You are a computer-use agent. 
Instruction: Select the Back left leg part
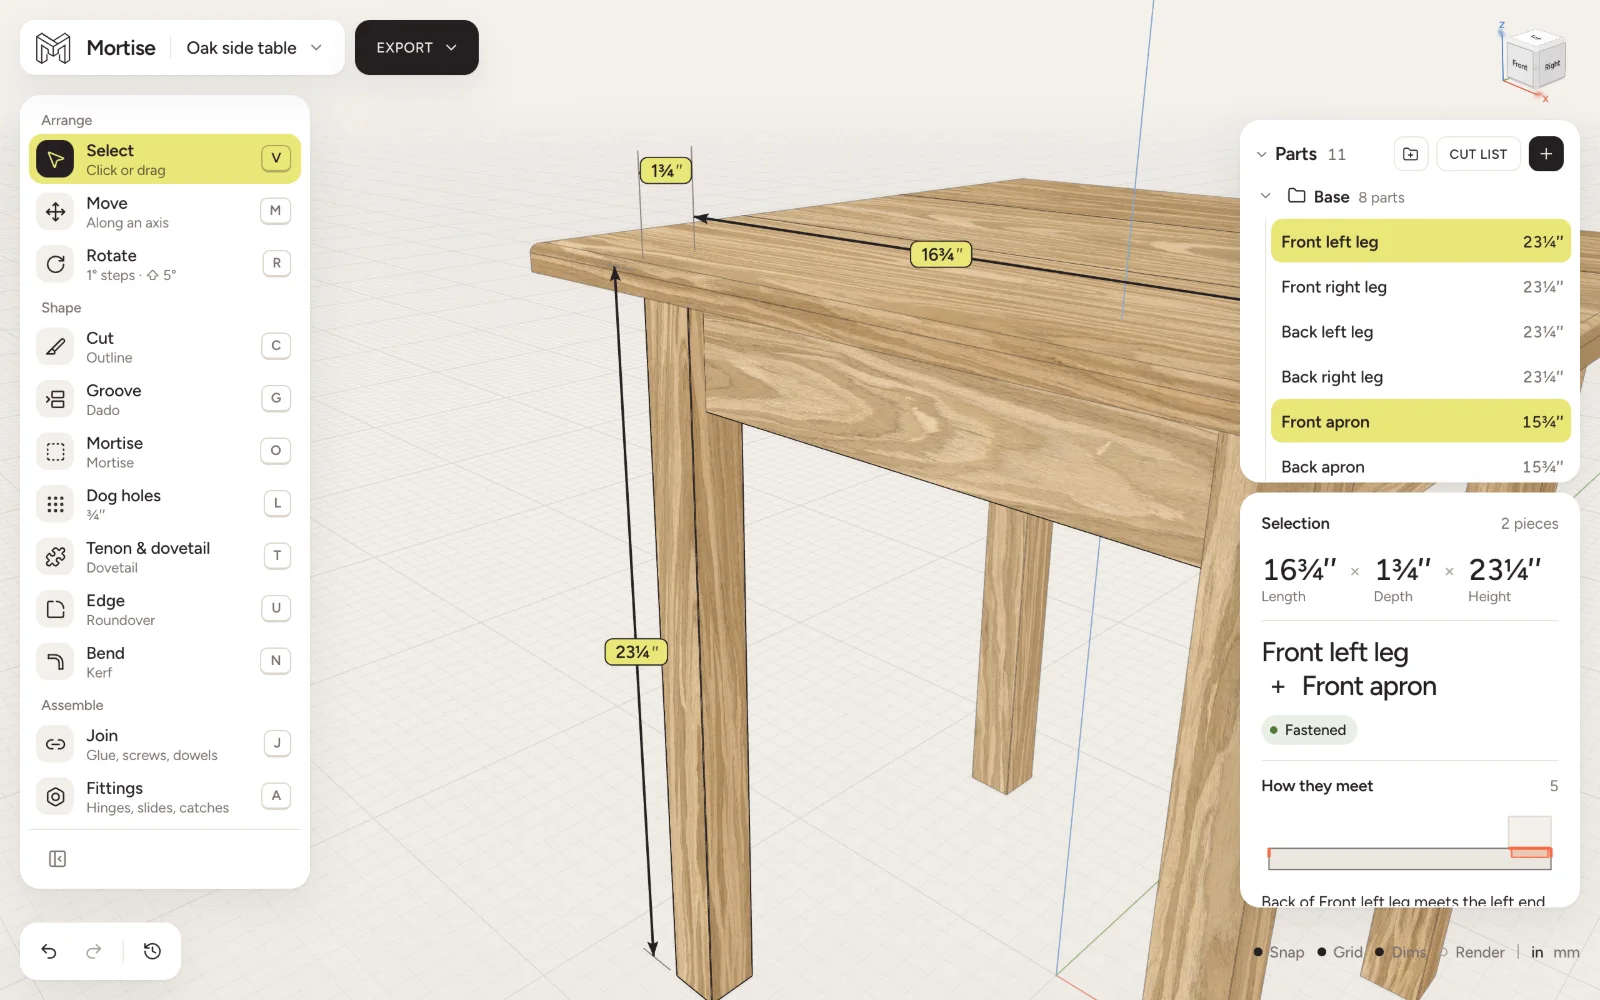(1421, 332)
